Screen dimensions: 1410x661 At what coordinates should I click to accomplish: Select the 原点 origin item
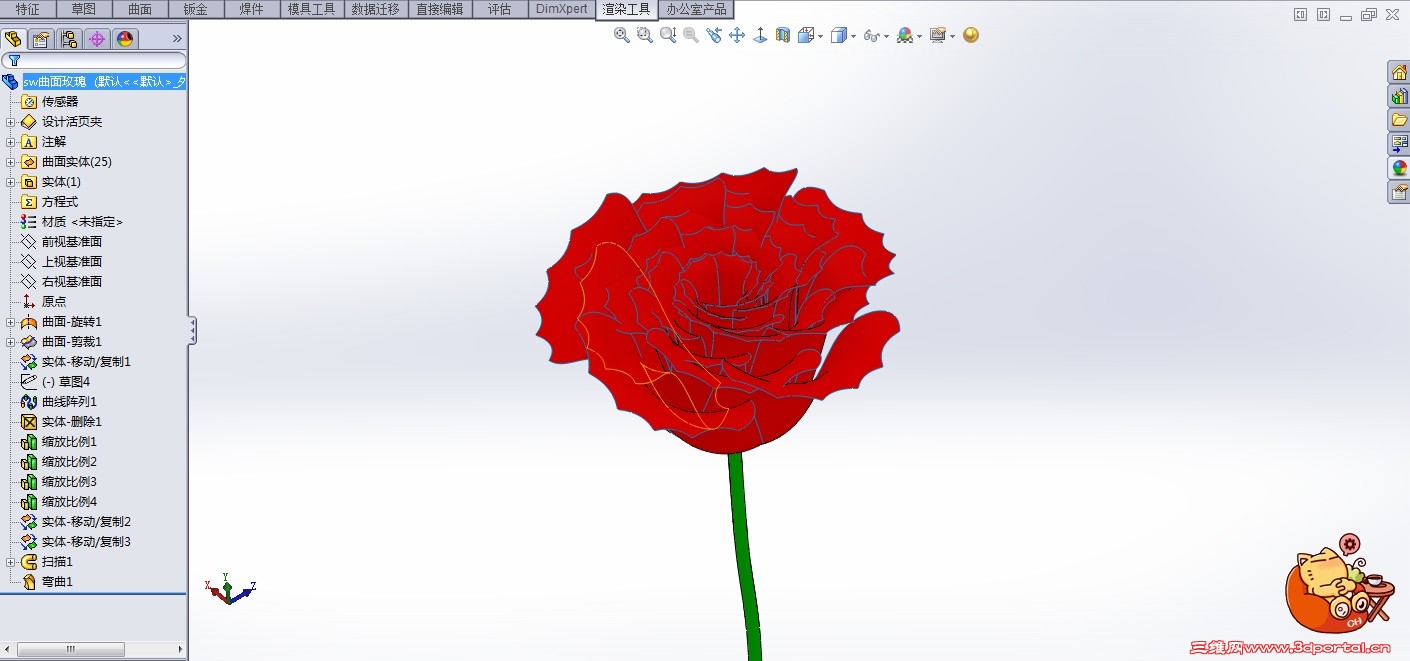tap(54, 302)
